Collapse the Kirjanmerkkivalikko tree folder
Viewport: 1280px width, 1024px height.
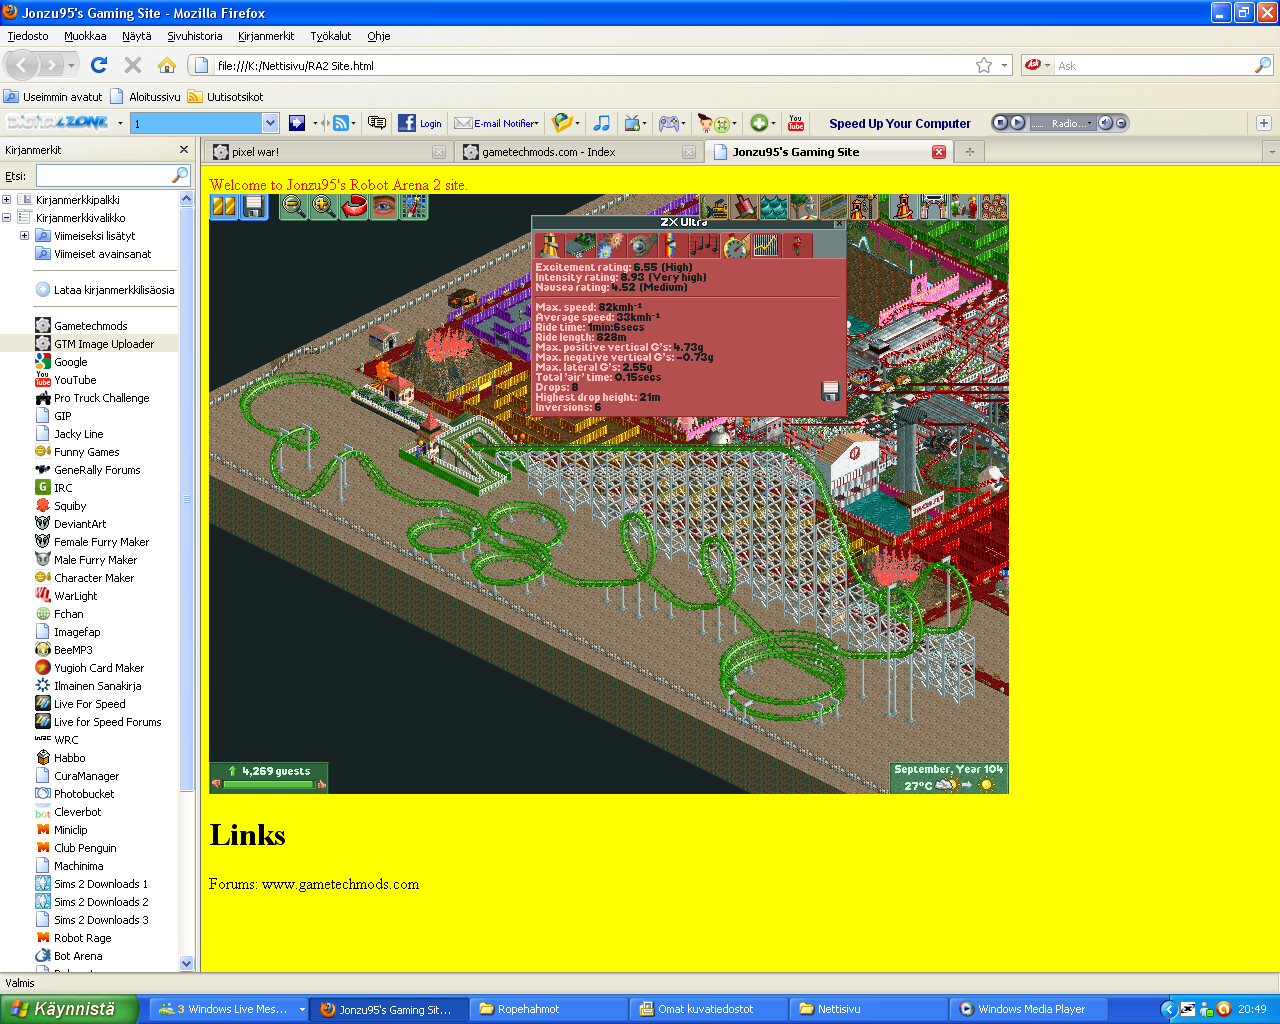coord(7,218)
